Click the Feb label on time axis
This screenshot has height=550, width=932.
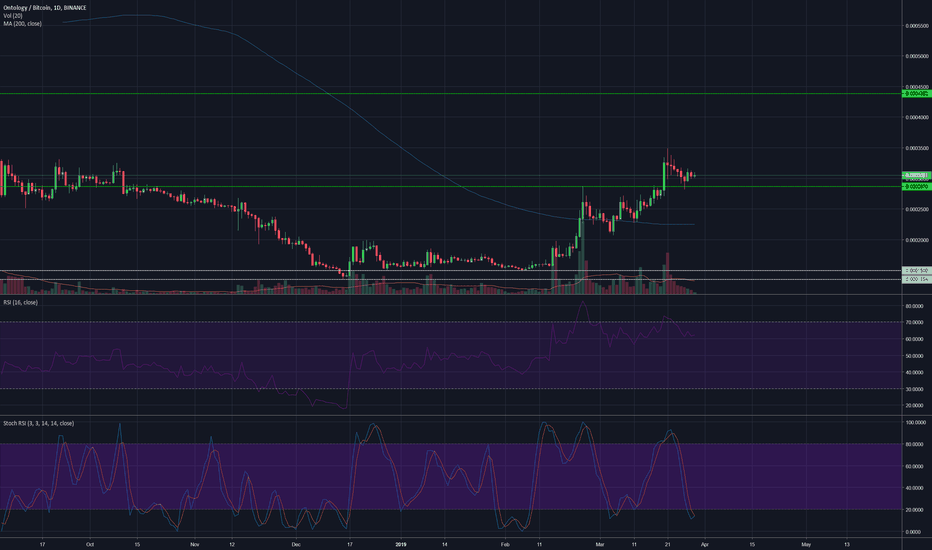coord(505,544)
